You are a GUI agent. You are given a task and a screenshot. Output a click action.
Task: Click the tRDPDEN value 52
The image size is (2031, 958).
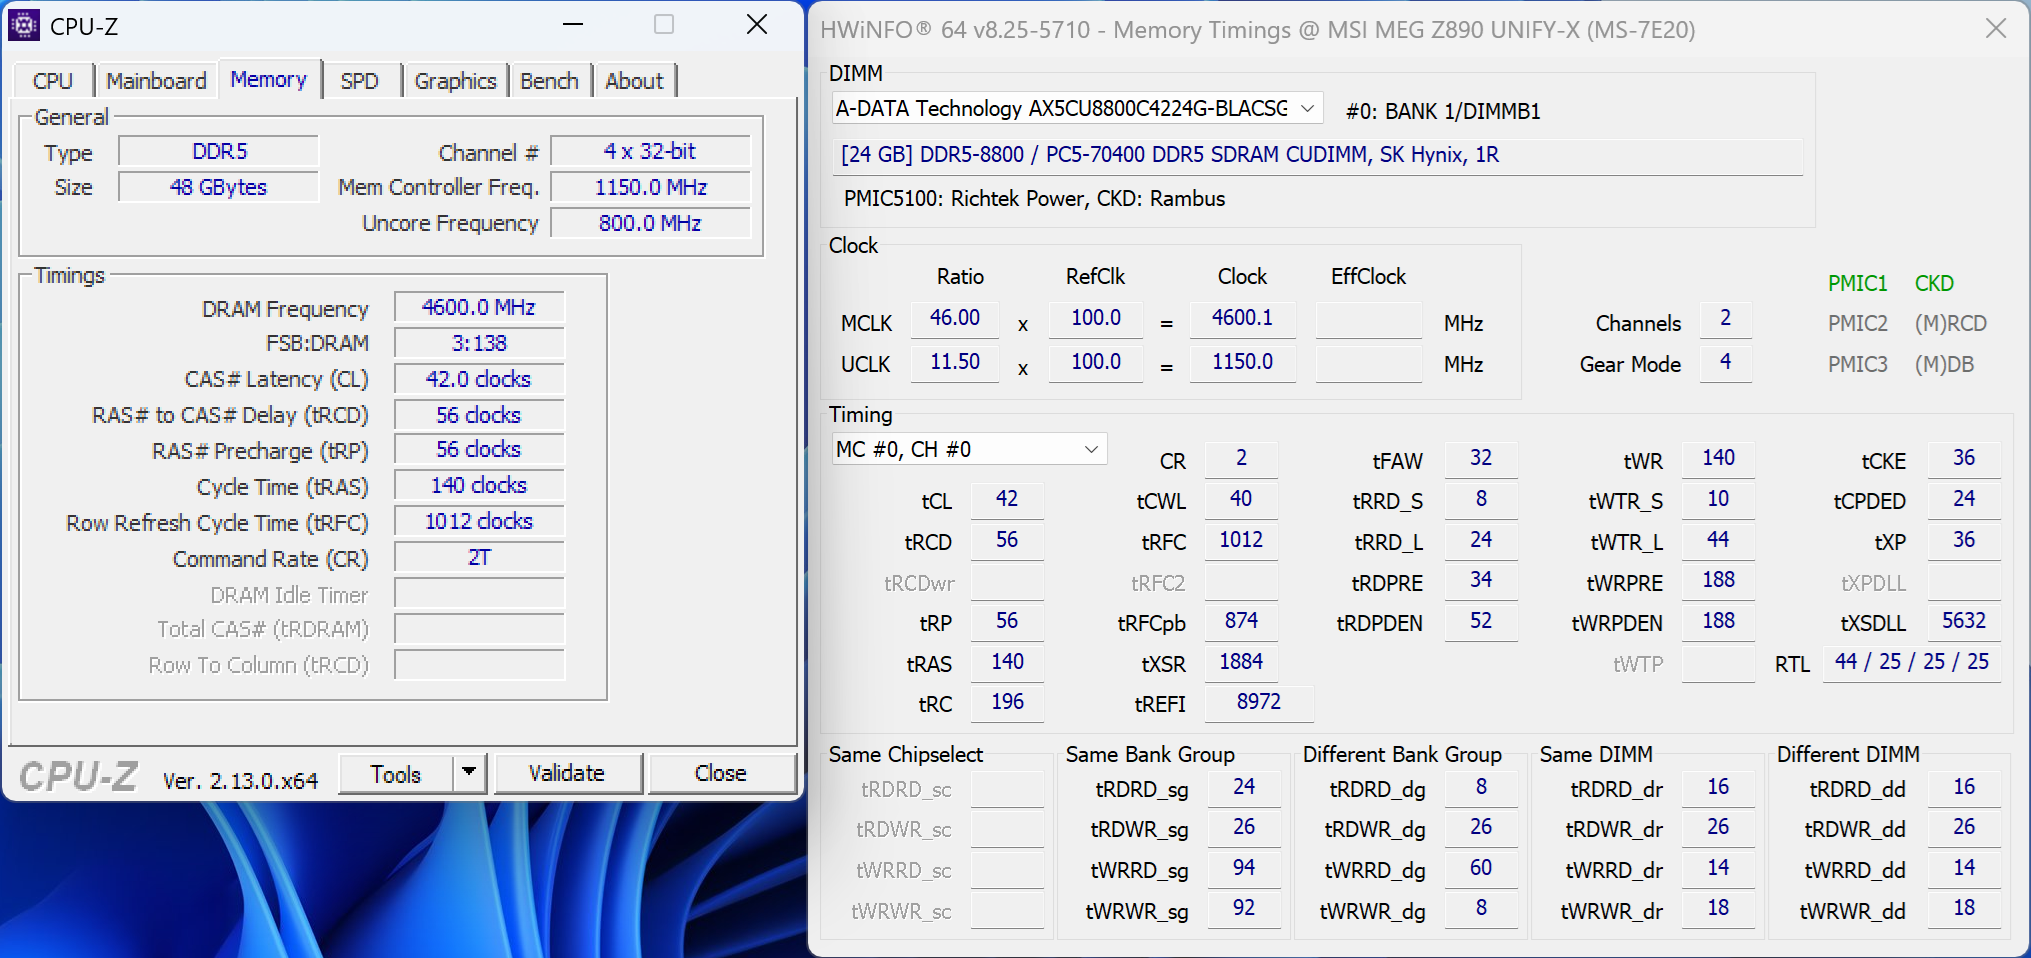[x=1481, y=621]
